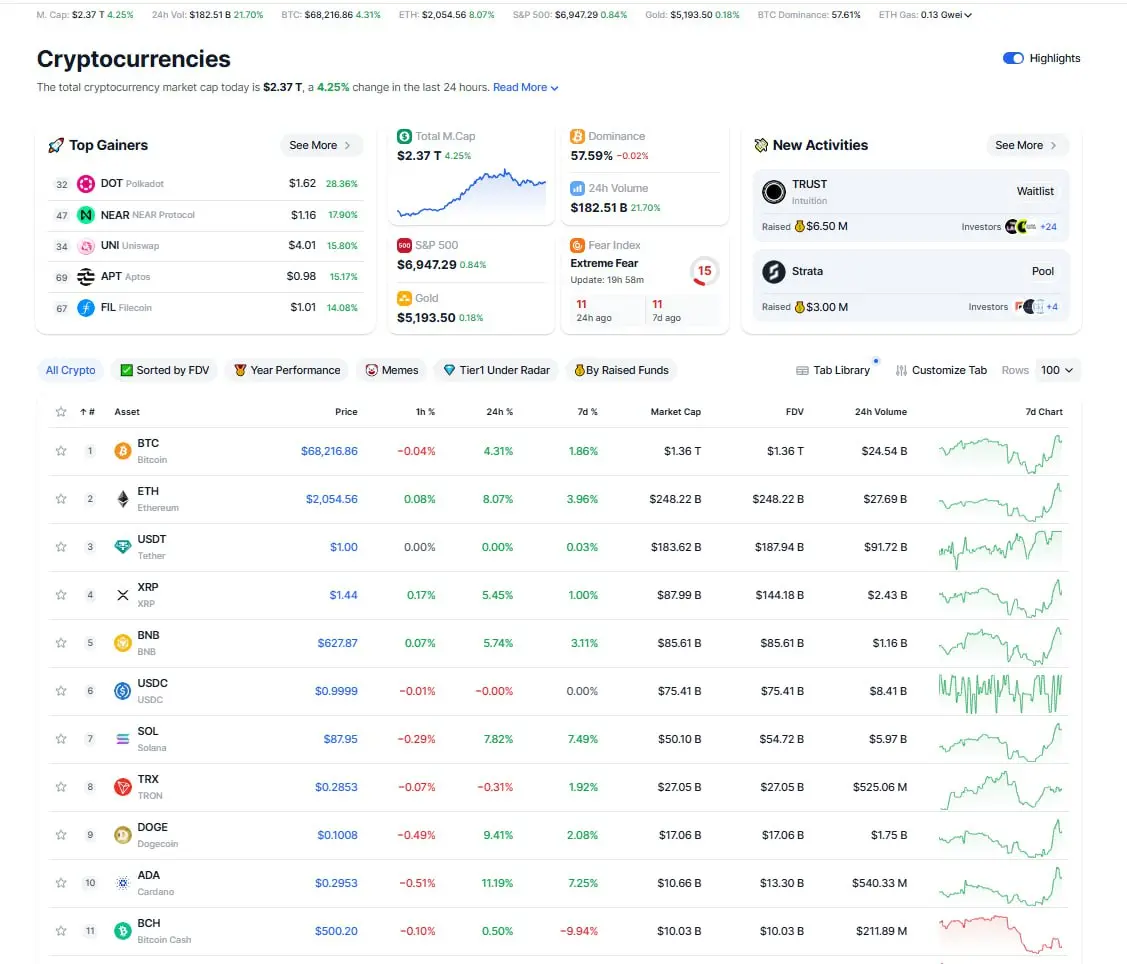The height and width of the screenshot is (964, 1127).
Task: Click the Total M.Cap line chart
Action: pos(472,193)
